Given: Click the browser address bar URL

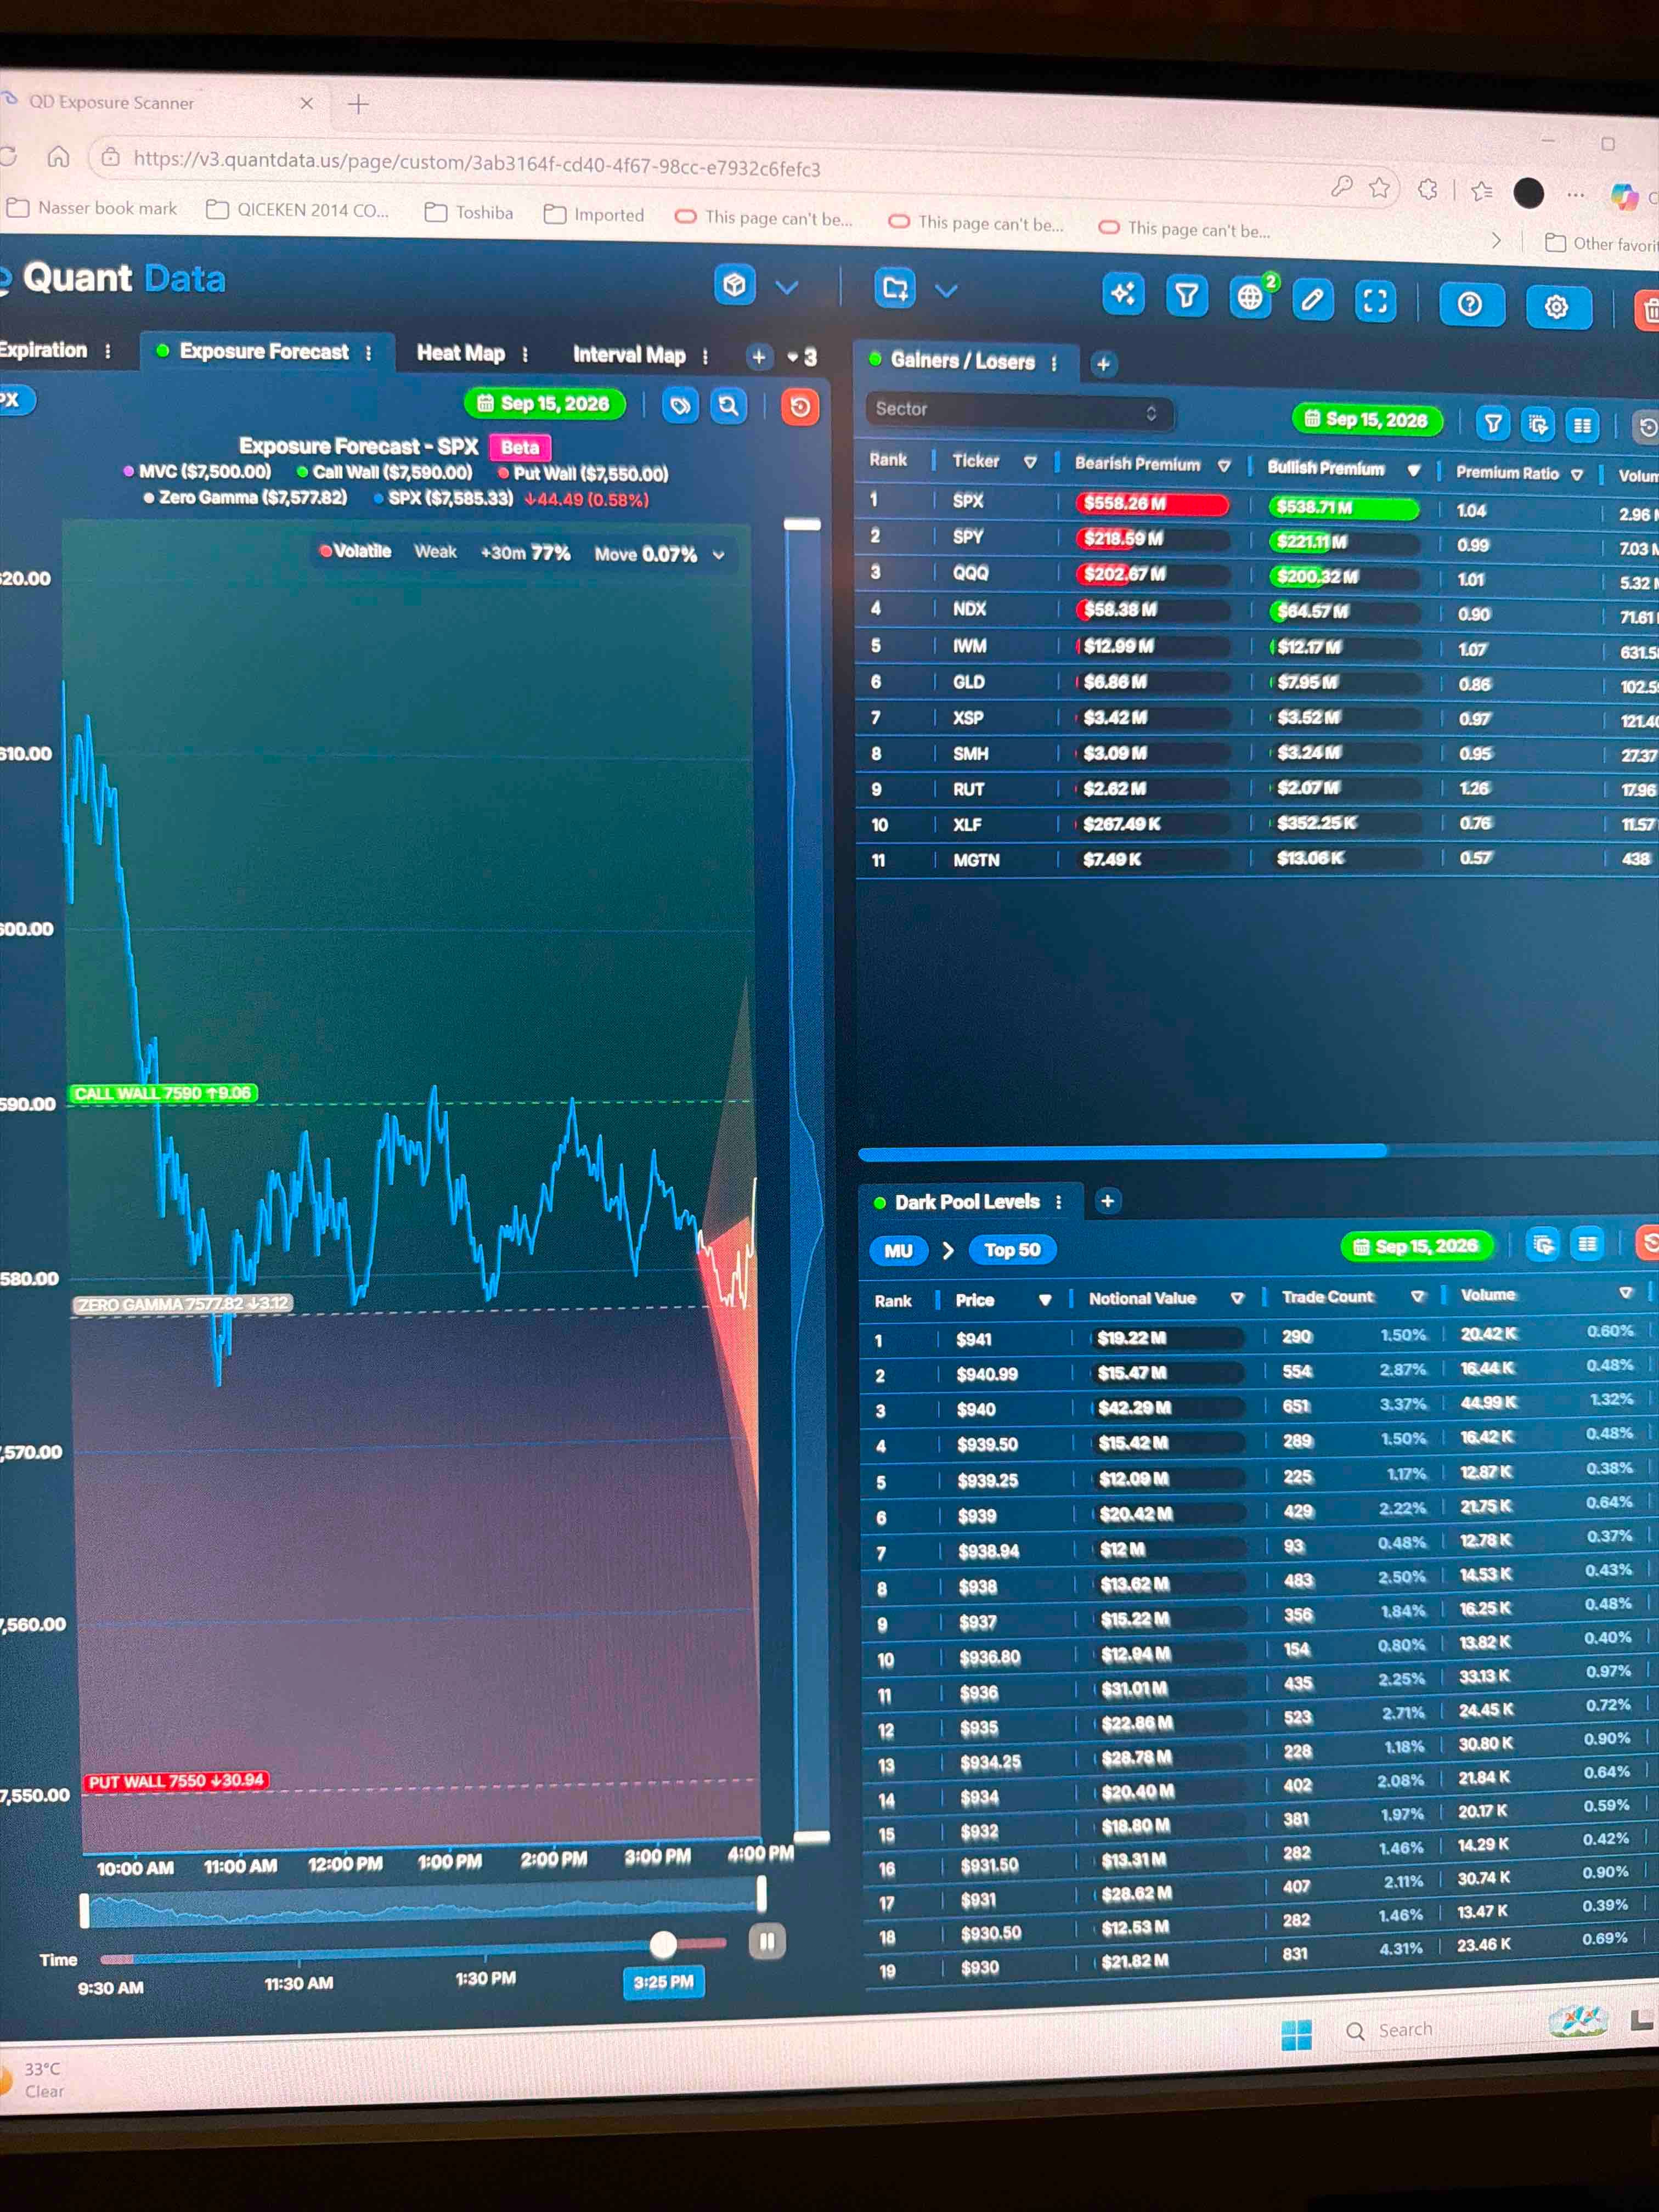Looking at the screenshot, I should tap(477, 164).
